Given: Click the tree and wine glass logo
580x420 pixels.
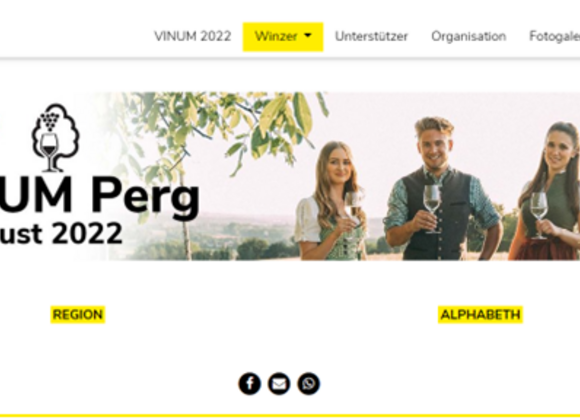Looking at the screenshot, I should 55,138.
